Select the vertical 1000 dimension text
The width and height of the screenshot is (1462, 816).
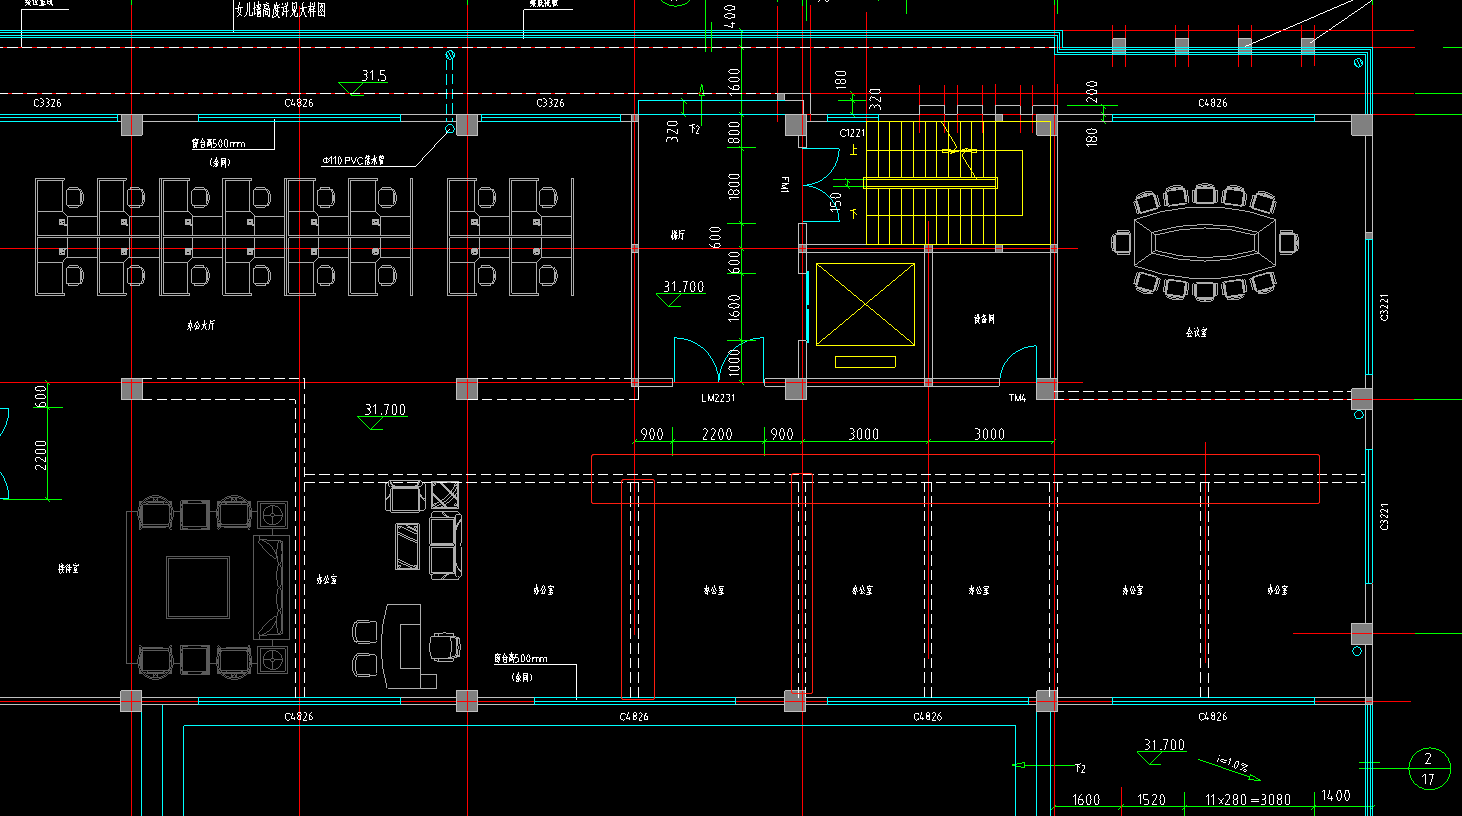[734, 362]
